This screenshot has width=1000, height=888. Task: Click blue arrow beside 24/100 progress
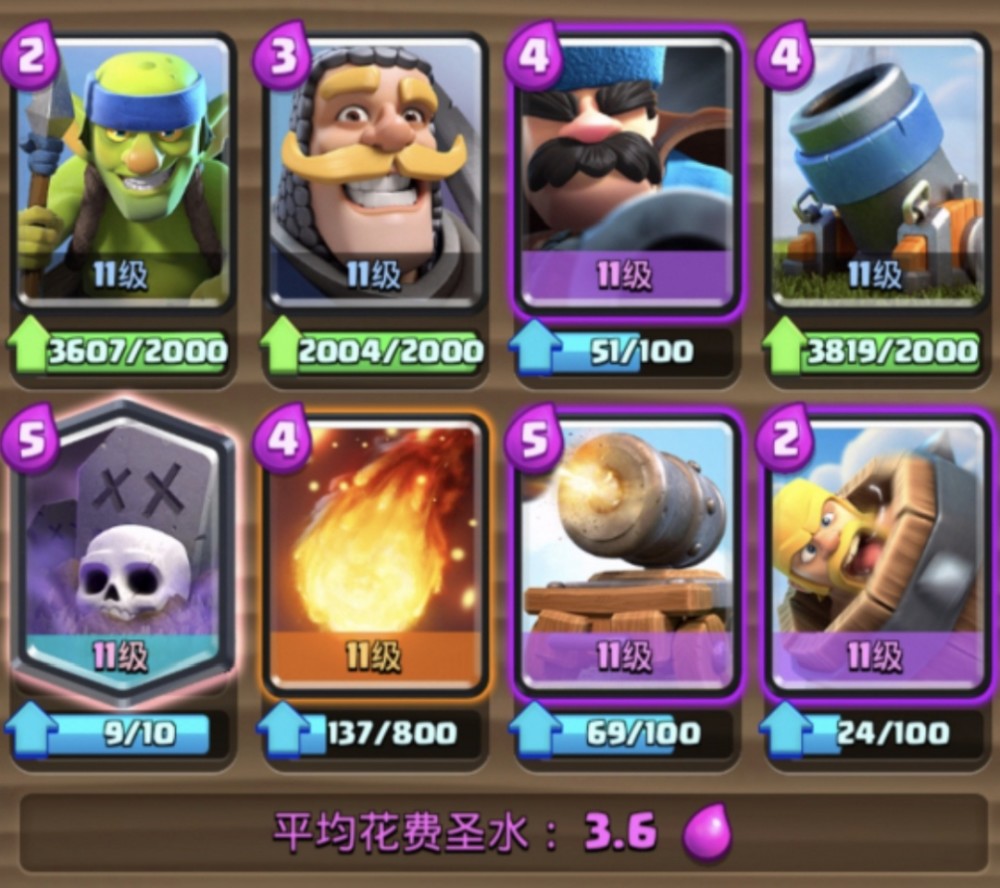786,729
